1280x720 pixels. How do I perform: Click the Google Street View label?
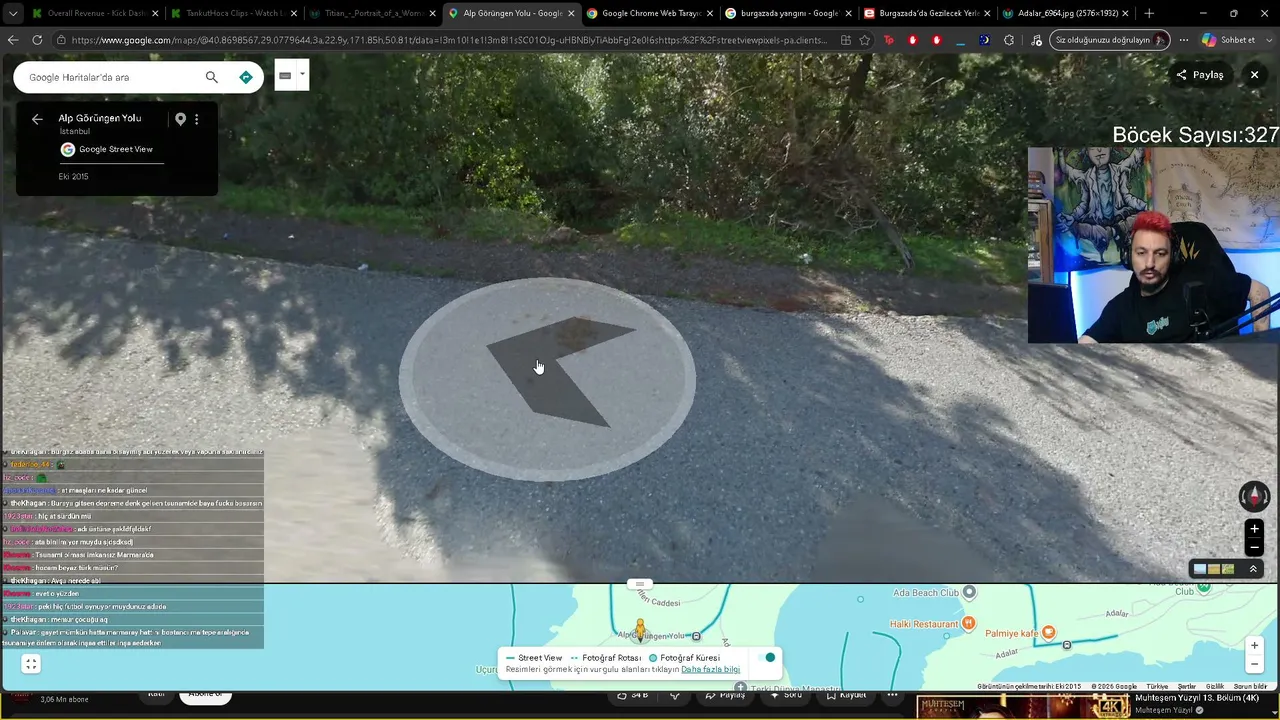116,149
